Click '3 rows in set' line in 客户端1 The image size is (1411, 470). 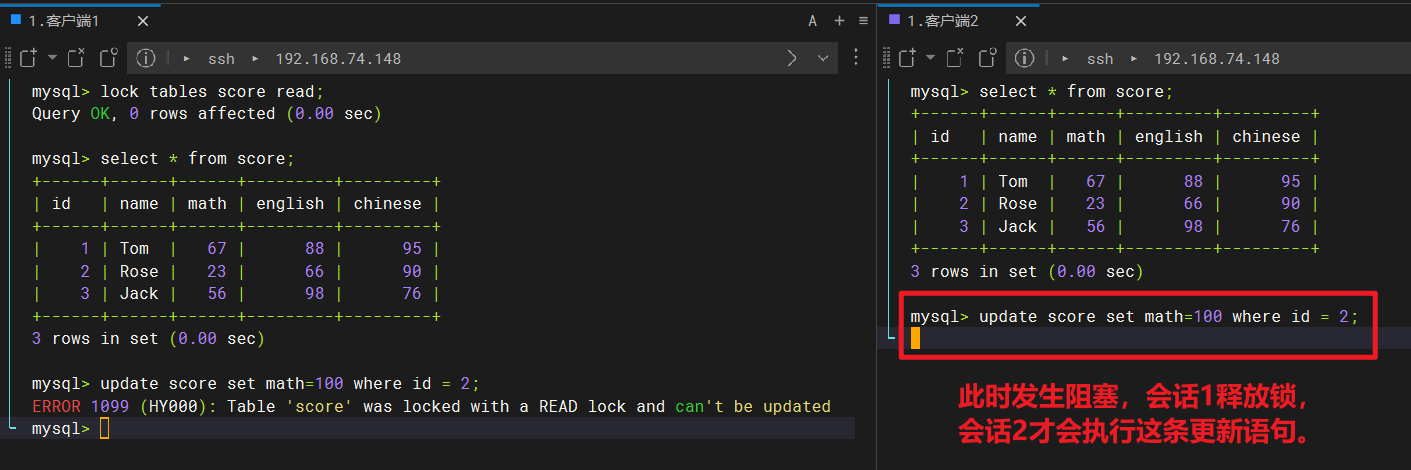coord(148,339)
